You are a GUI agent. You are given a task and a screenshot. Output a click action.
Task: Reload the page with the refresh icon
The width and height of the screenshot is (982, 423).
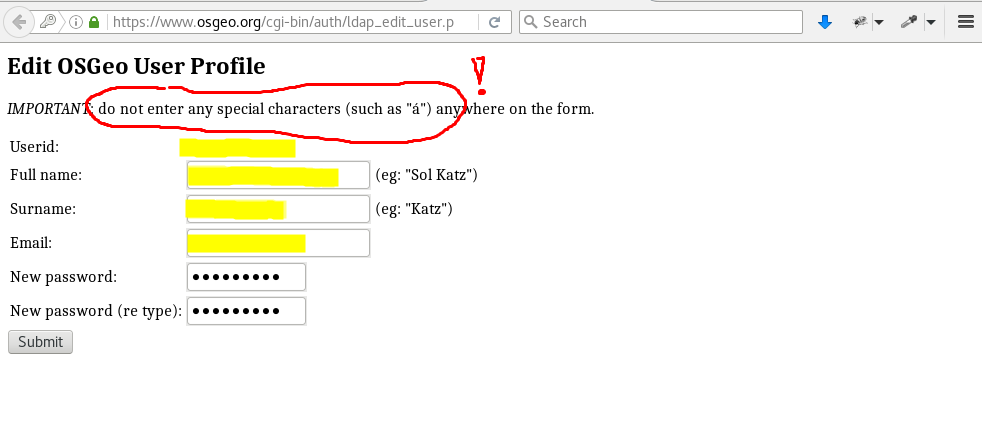[495, 22]
